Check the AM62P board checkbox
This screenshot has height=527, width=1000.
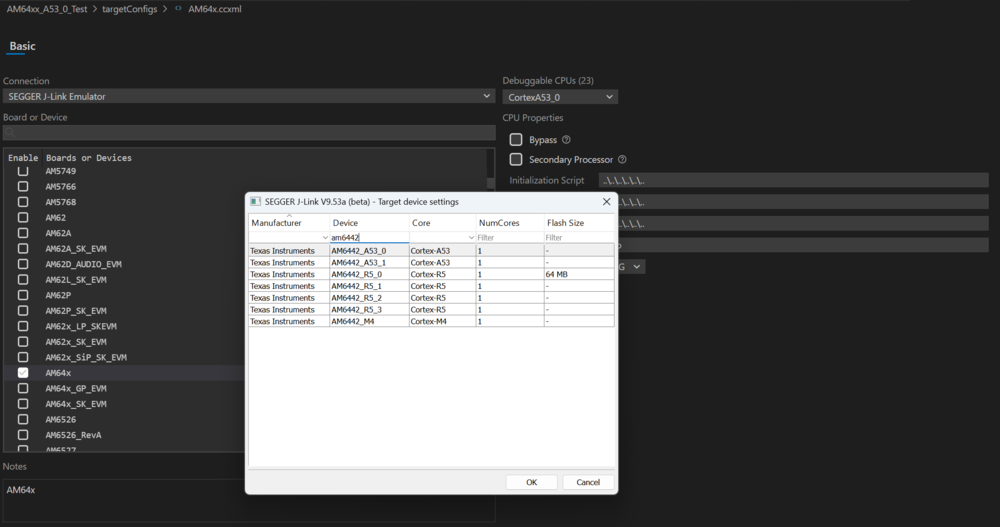click(x=23, y=295)
